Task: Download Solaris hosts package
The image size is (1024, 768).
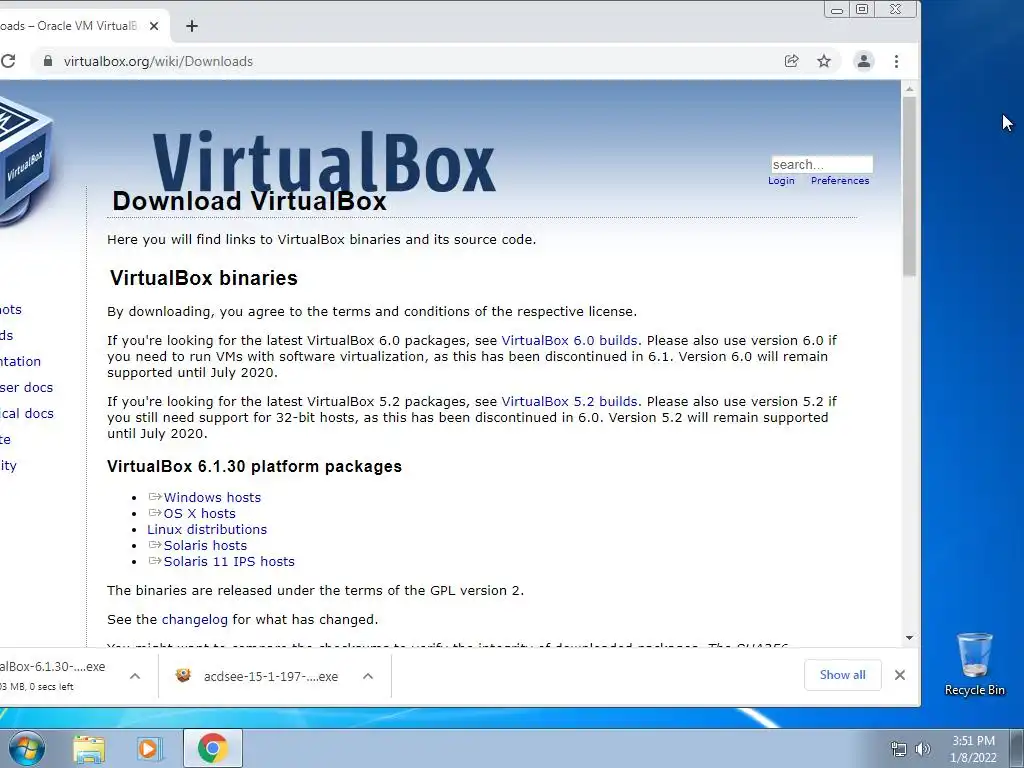Action: click(x=205, y=545)
